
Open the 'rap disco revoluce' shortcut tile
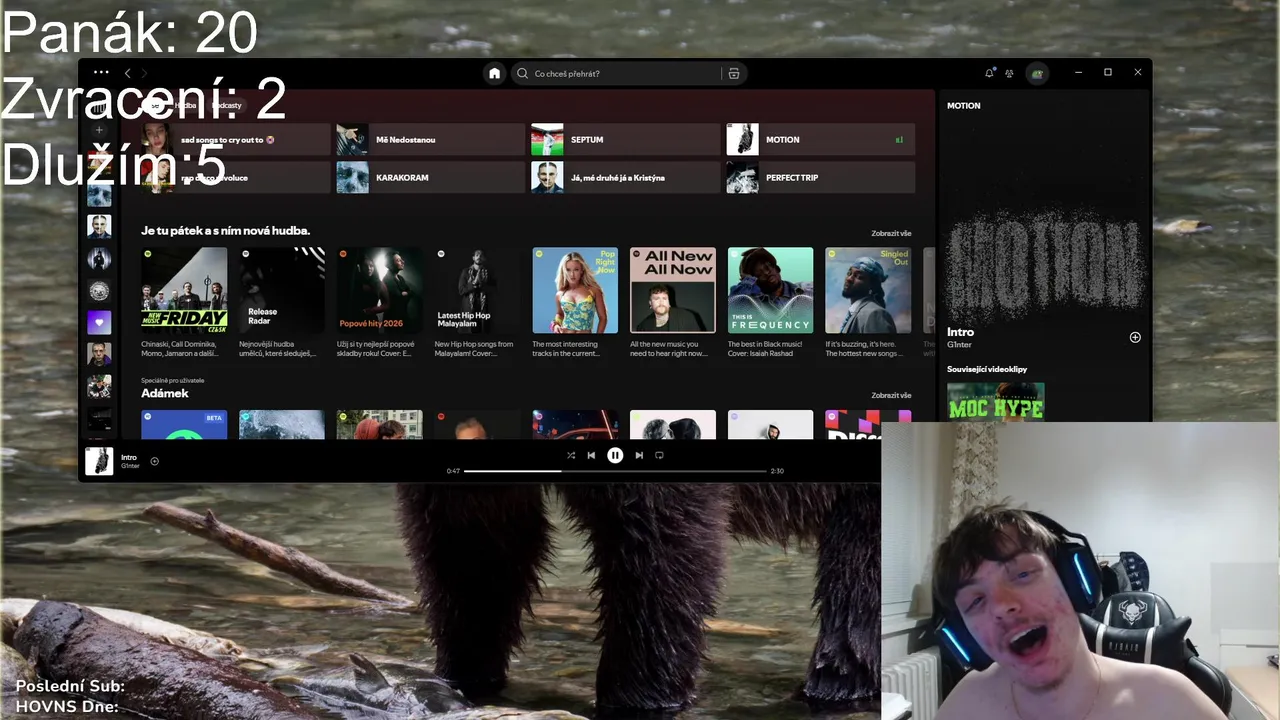point(235,177)
